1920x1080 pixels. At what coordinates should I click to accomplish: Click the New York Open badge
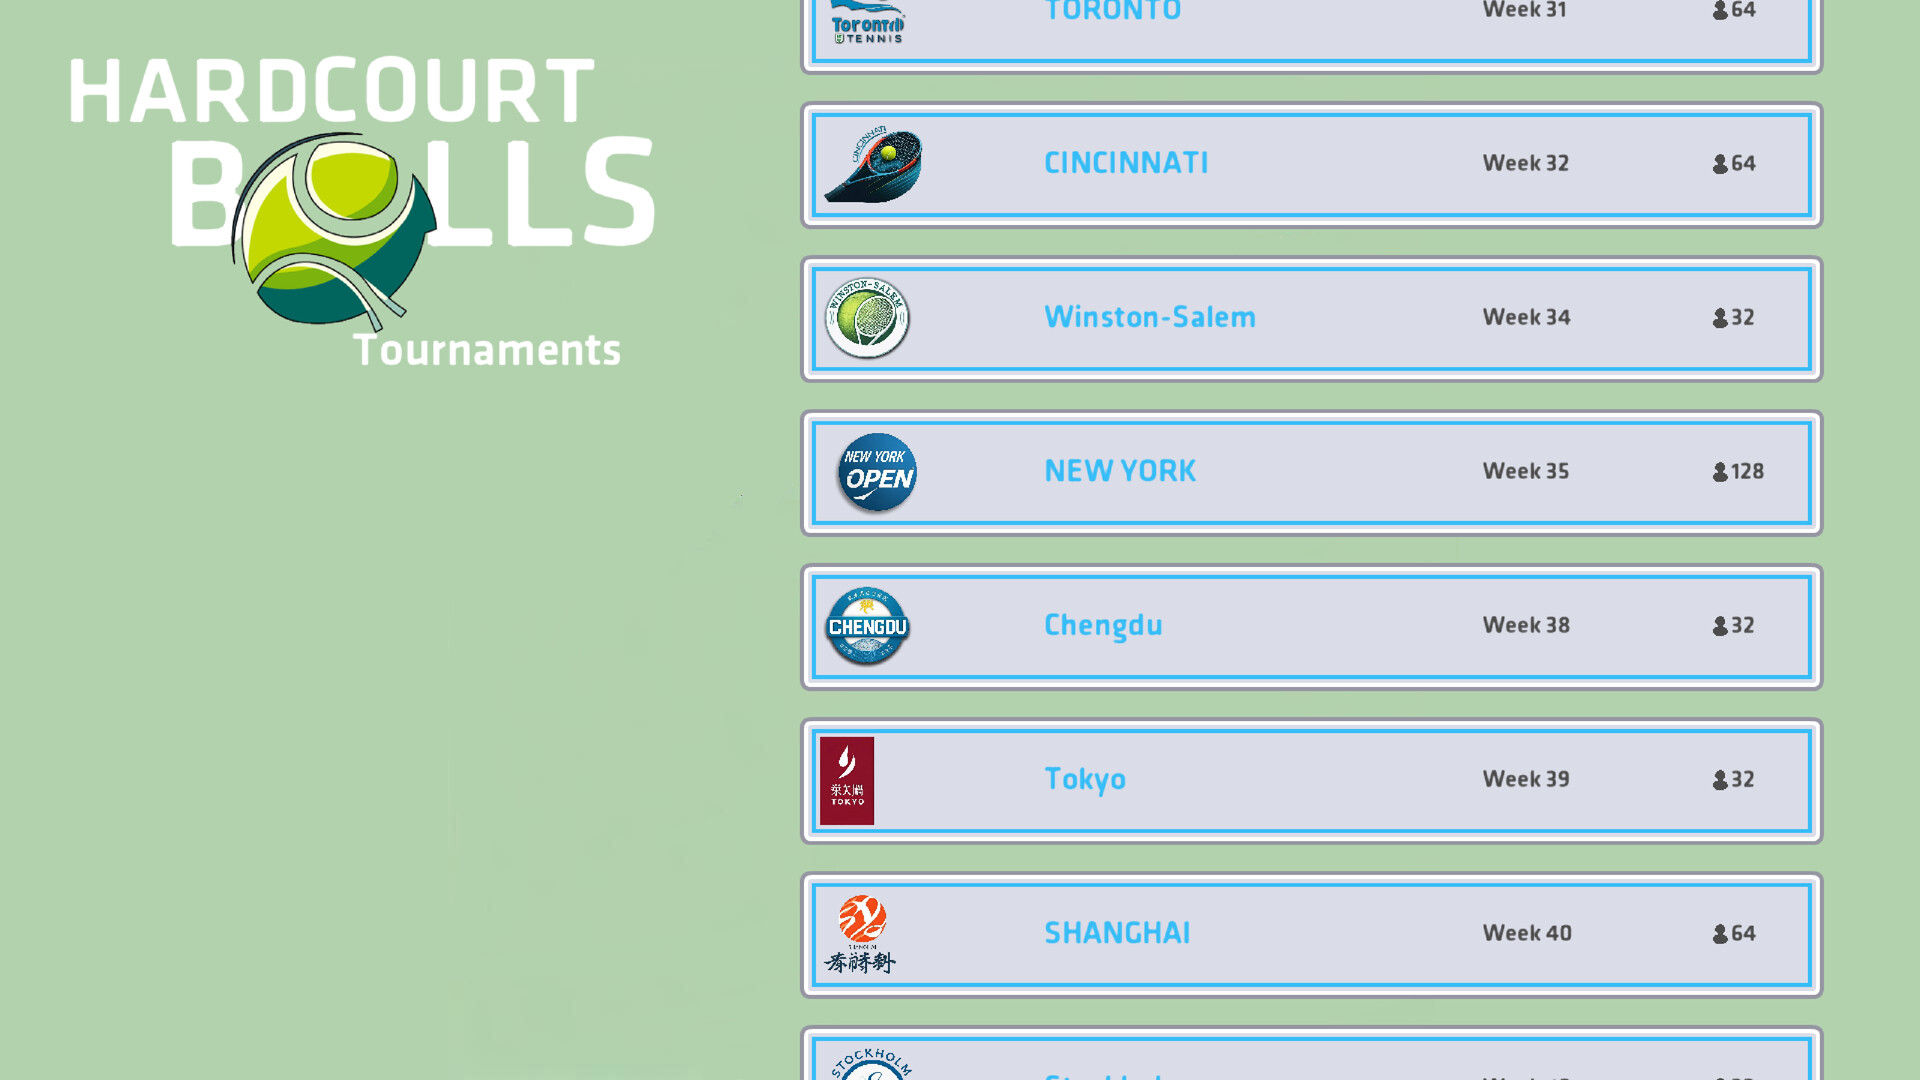pyautogui.click(x=876, y=472)
